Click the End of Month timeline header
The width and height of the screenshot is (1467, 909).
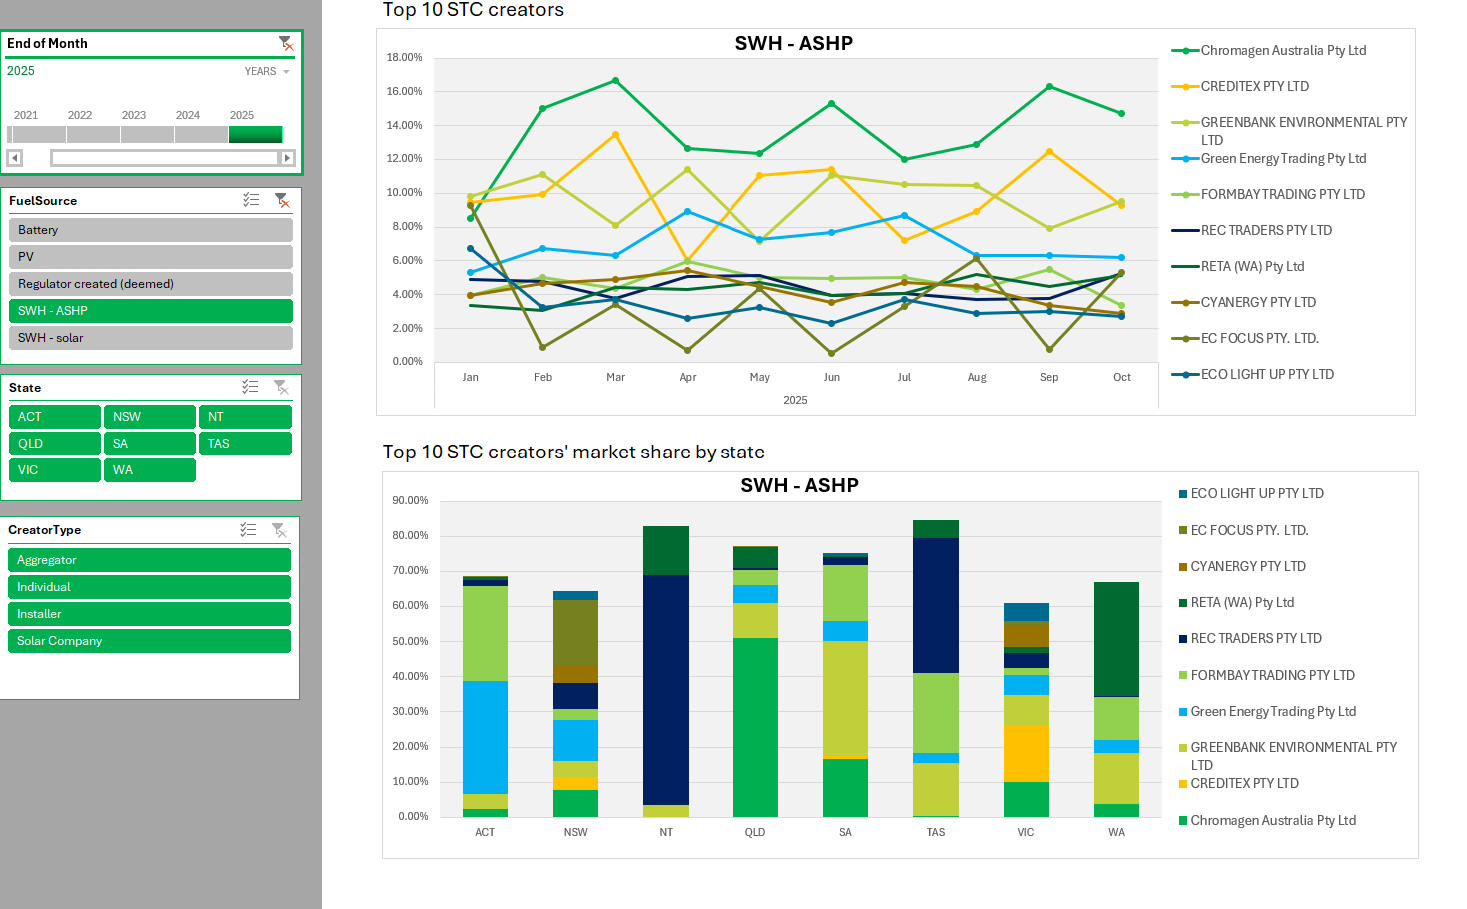point(47,43)
